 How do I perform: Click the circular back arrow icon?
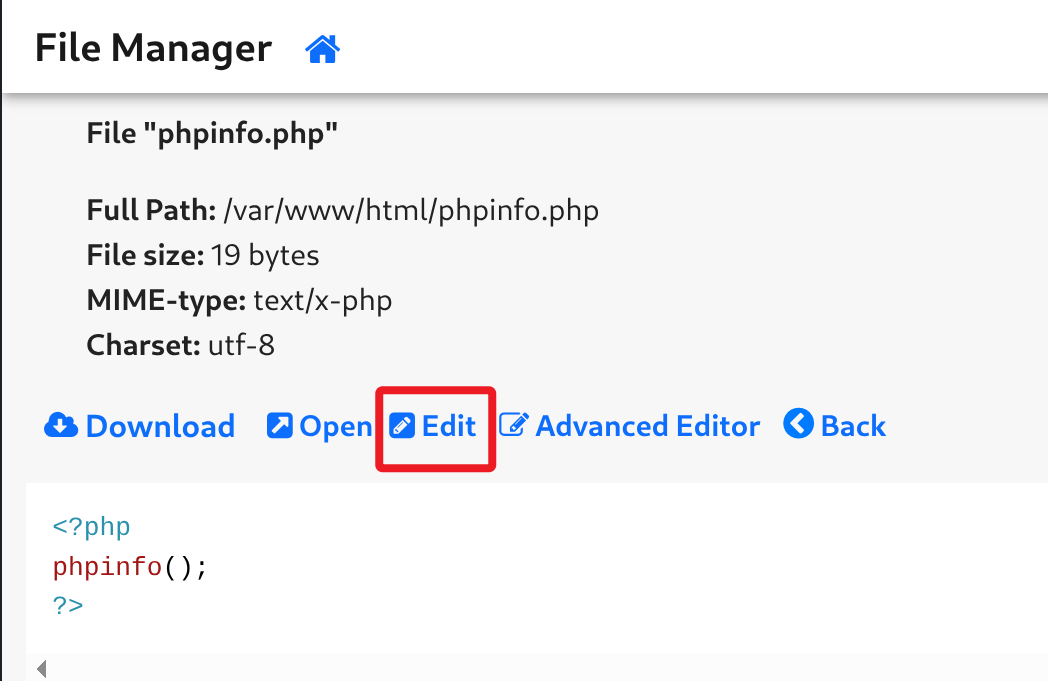click(798, 425)
